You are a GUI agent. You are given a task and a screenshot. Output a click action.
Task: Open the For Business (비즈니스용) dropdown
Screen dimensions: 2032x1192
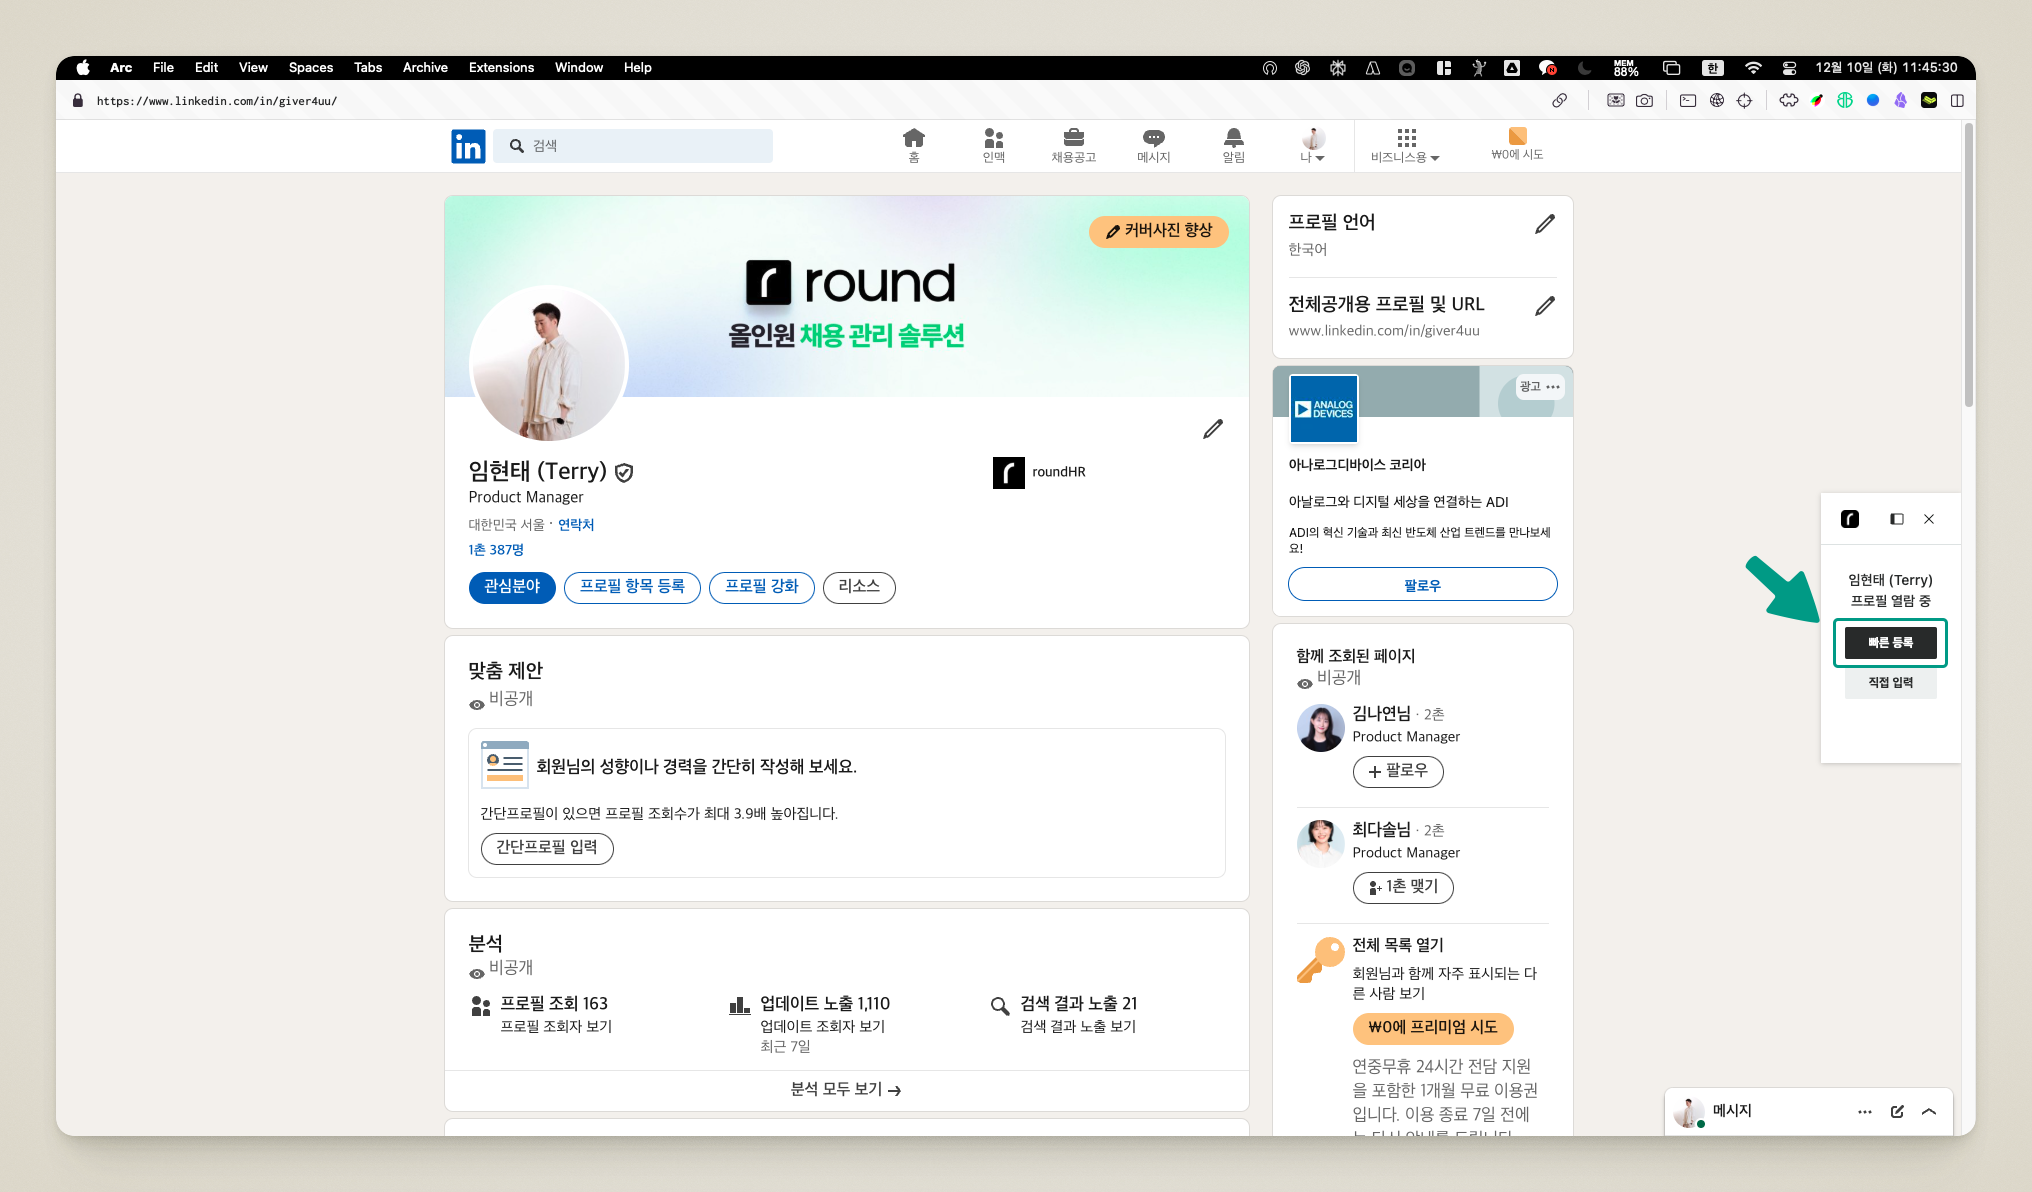1405,145
